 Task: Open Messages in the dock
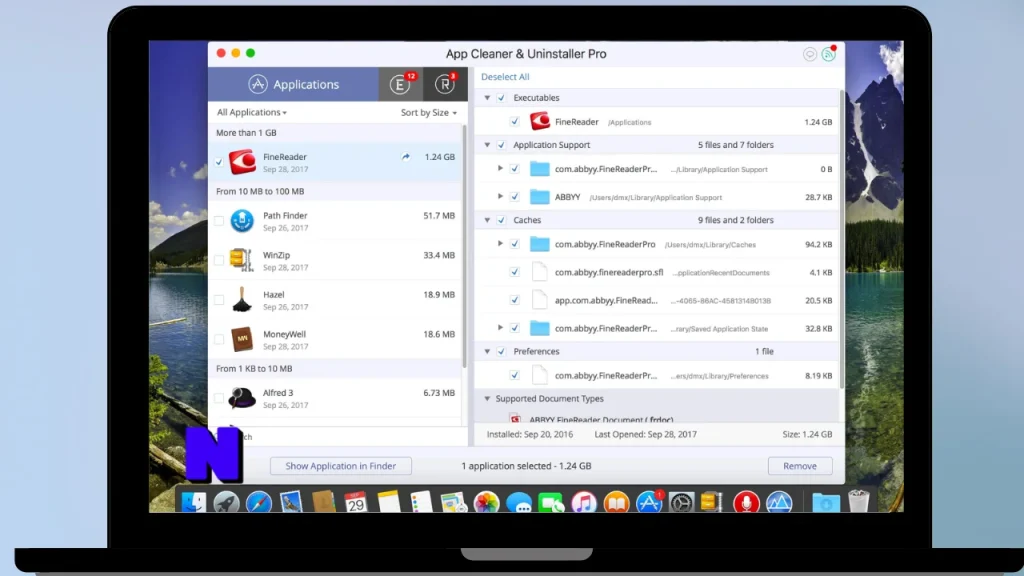pyautogui.click(x=519, y=503)
